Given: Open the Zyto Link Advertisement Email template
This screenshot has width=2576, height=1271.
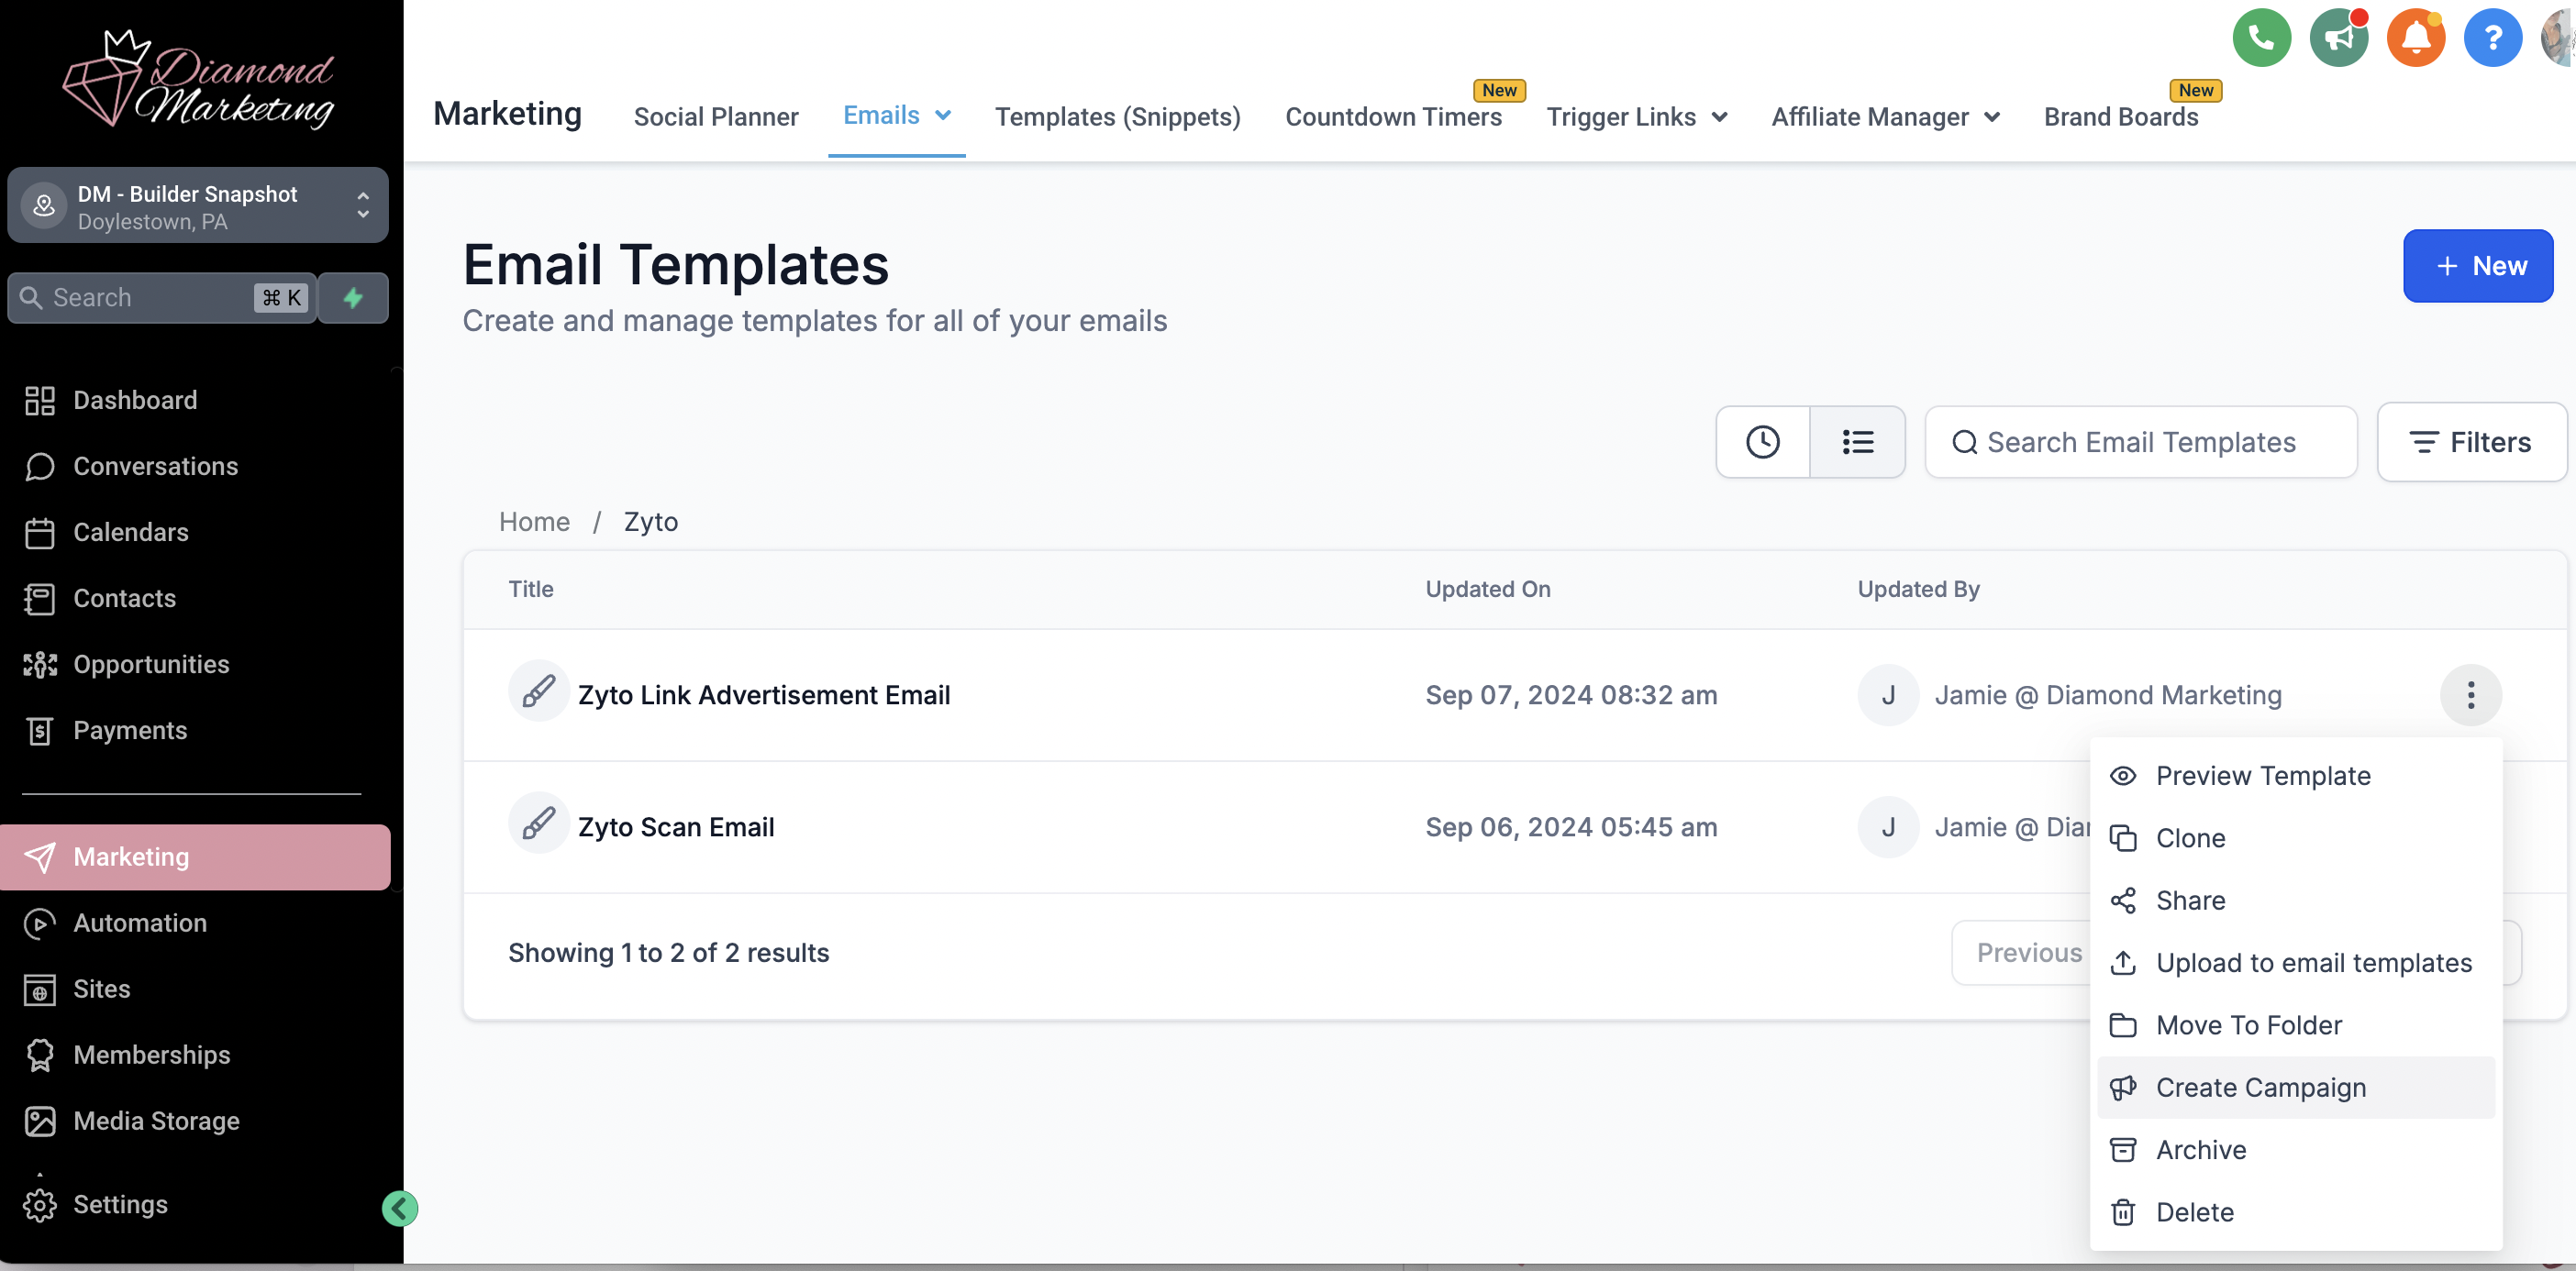Looking at the screenshot, I should click(763, 695).
